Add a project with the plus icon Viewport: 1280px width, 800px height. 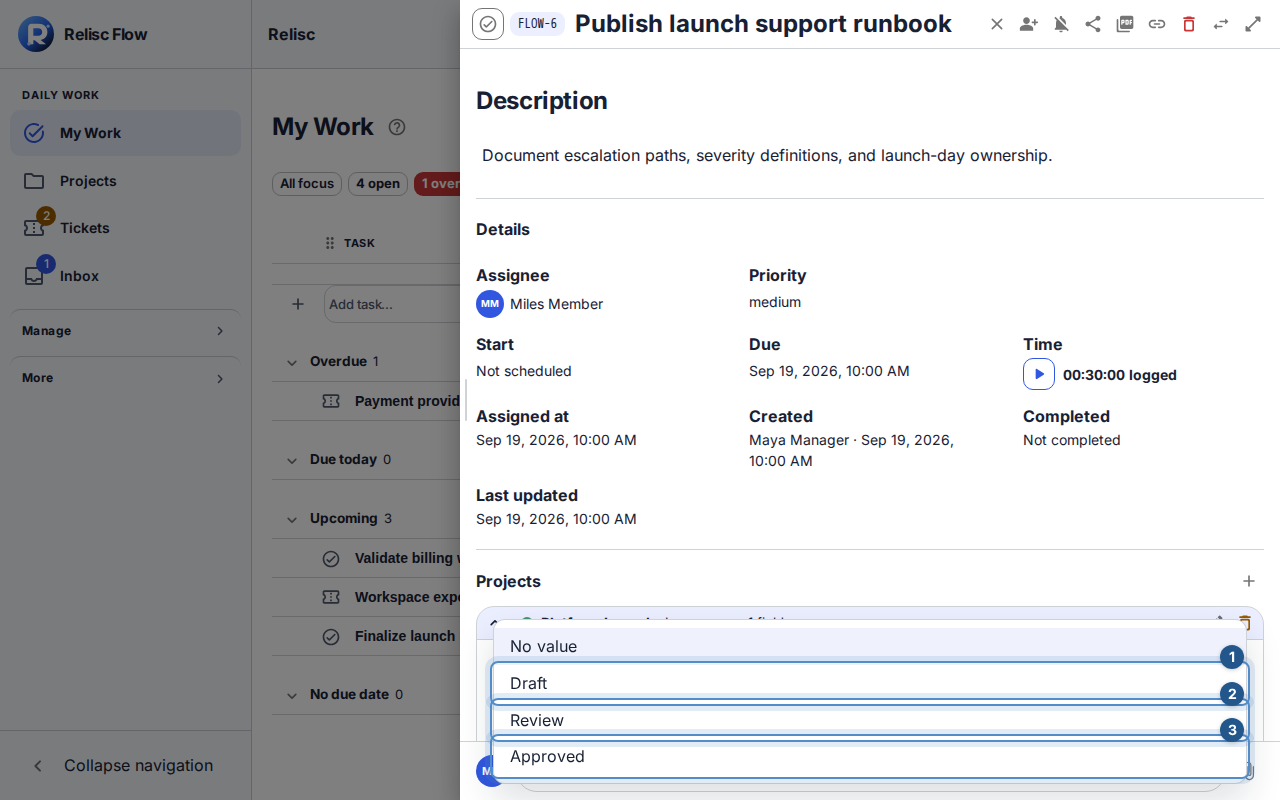point(1249,581)
